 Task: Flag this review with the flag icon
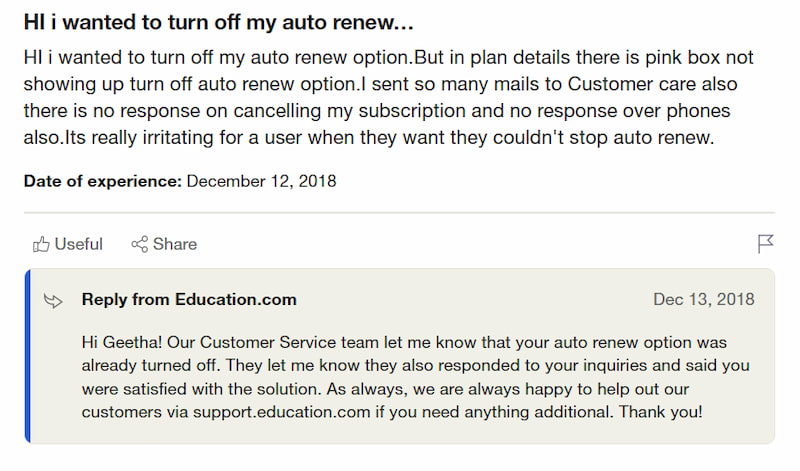(765, 244)
